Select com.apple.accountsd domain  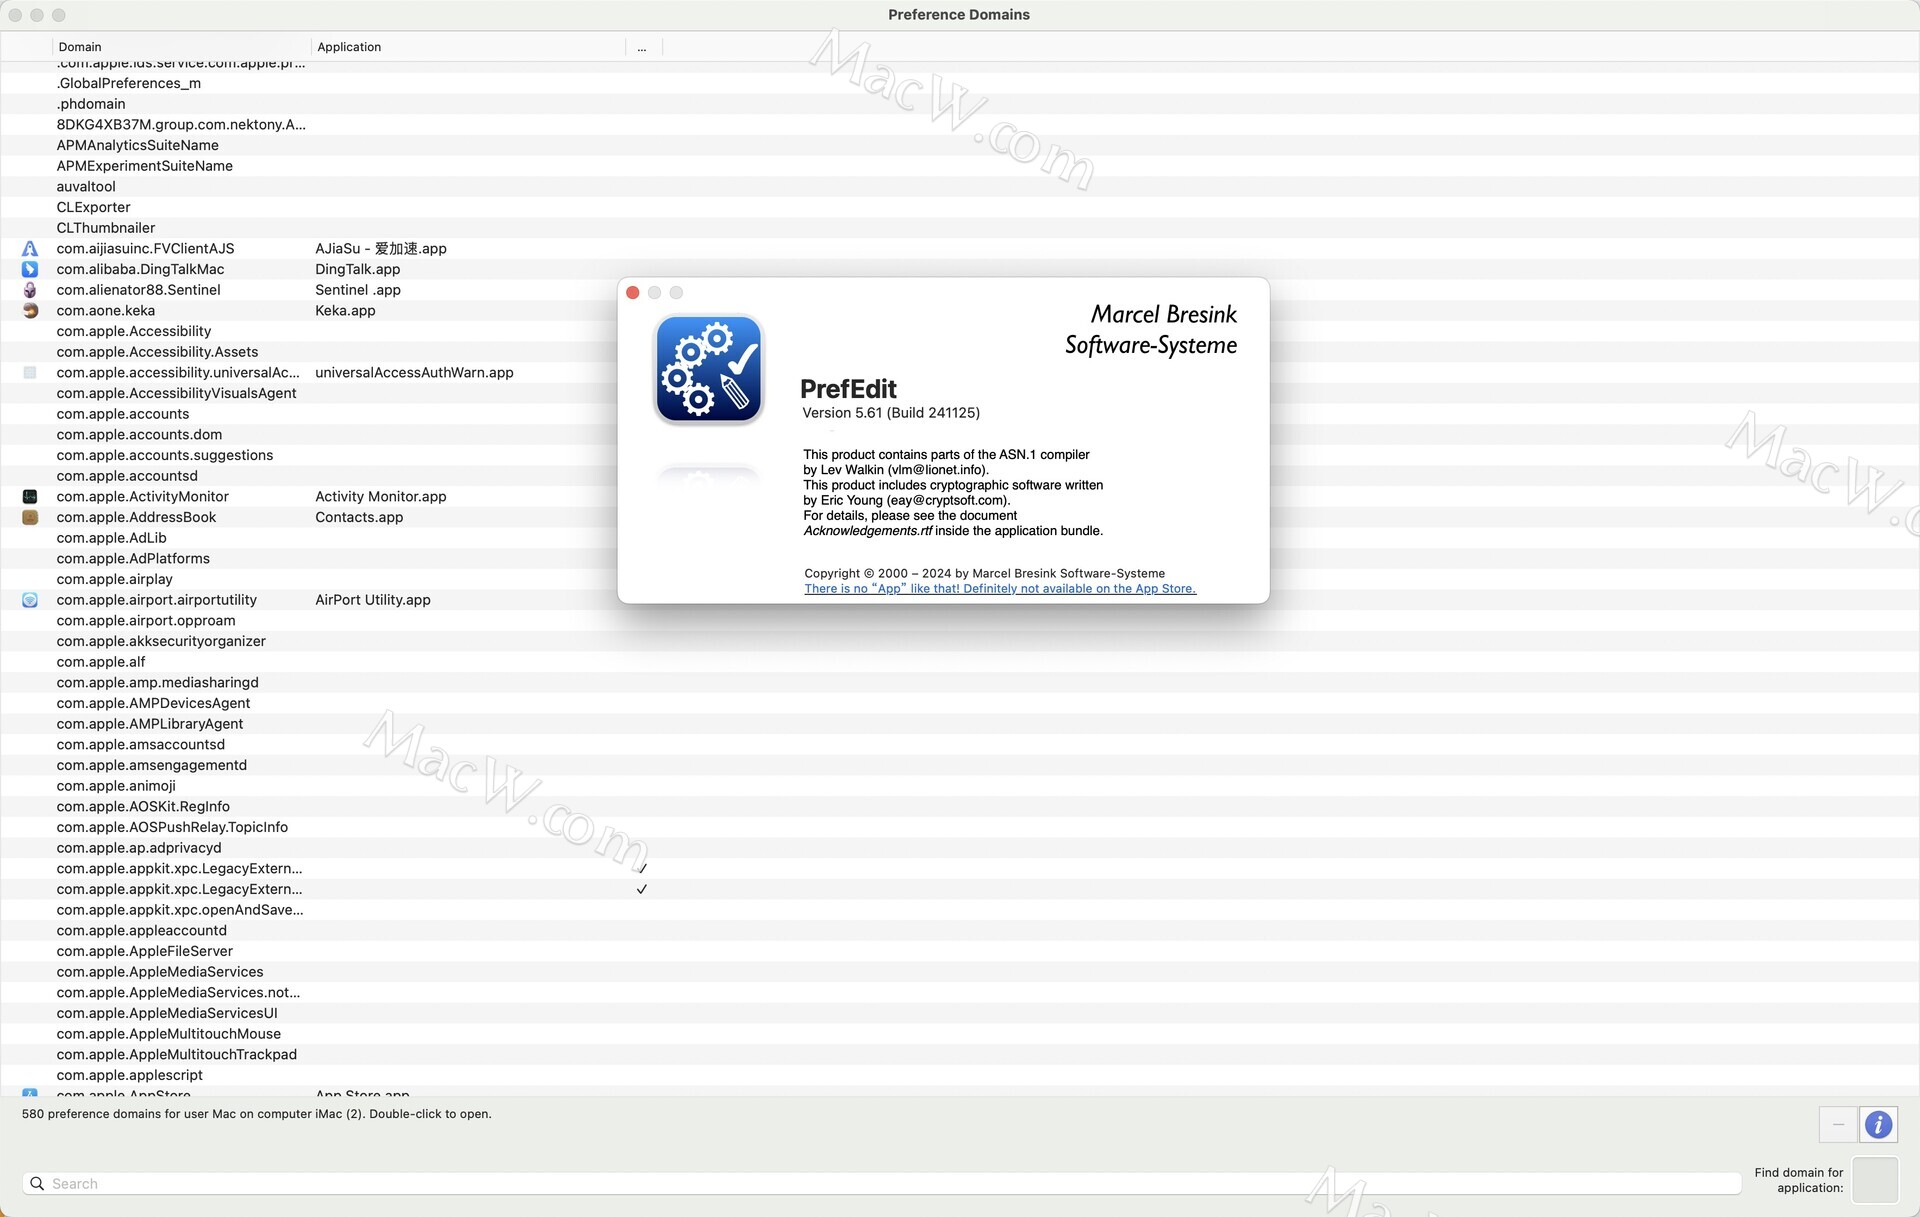click(x=127, y=476)
